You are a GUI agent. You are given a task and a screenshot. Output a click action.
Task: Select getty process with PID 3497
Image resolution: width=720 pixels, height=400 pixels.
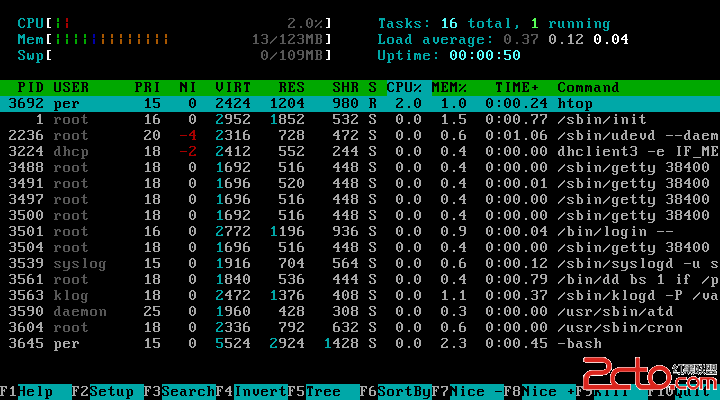pos(360,199)
